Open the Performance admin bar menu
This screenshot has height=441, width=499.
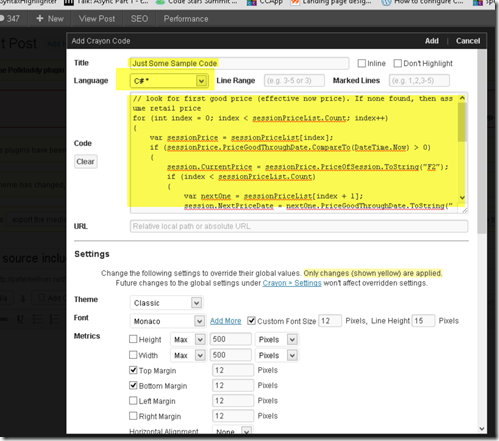point(186,19)
